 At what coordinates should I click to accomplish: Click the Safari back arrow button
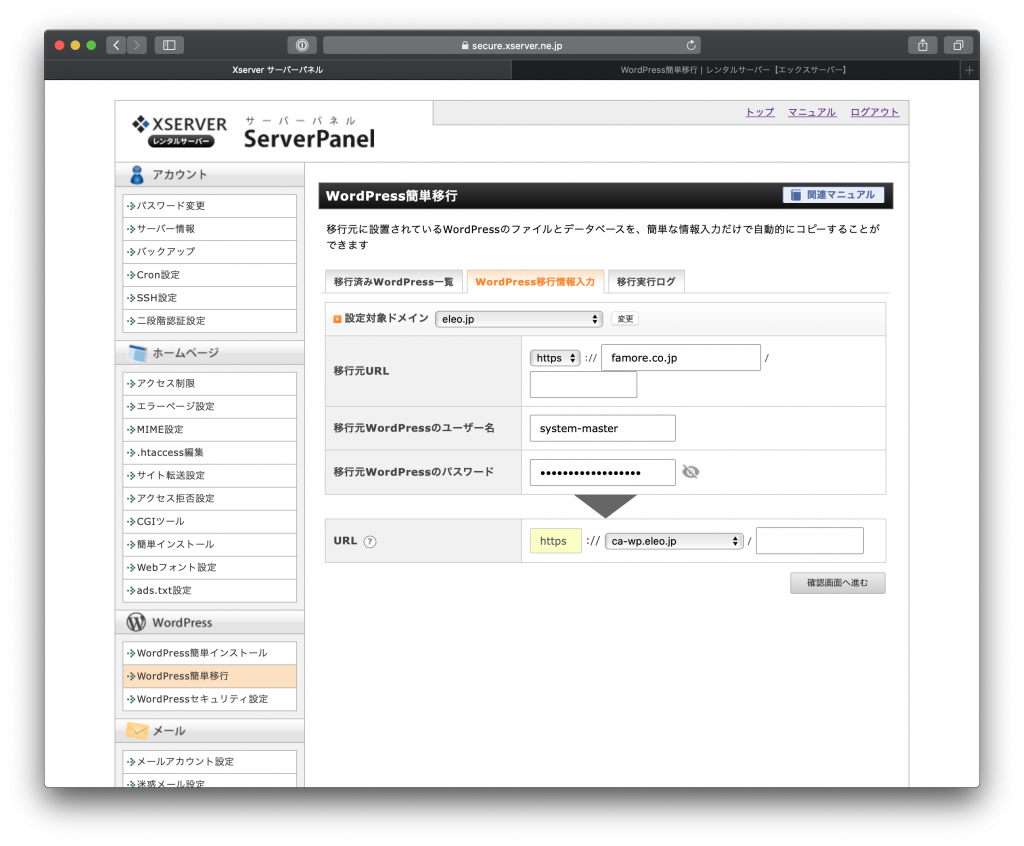pos(116,45)
